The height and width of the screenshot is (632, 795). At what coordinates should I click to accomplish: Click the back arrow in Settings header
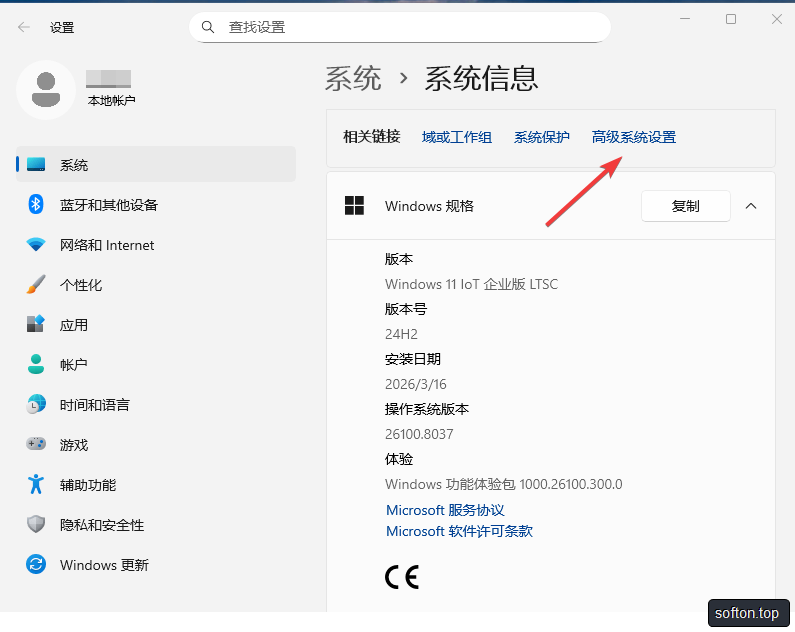tap(24, 27)
